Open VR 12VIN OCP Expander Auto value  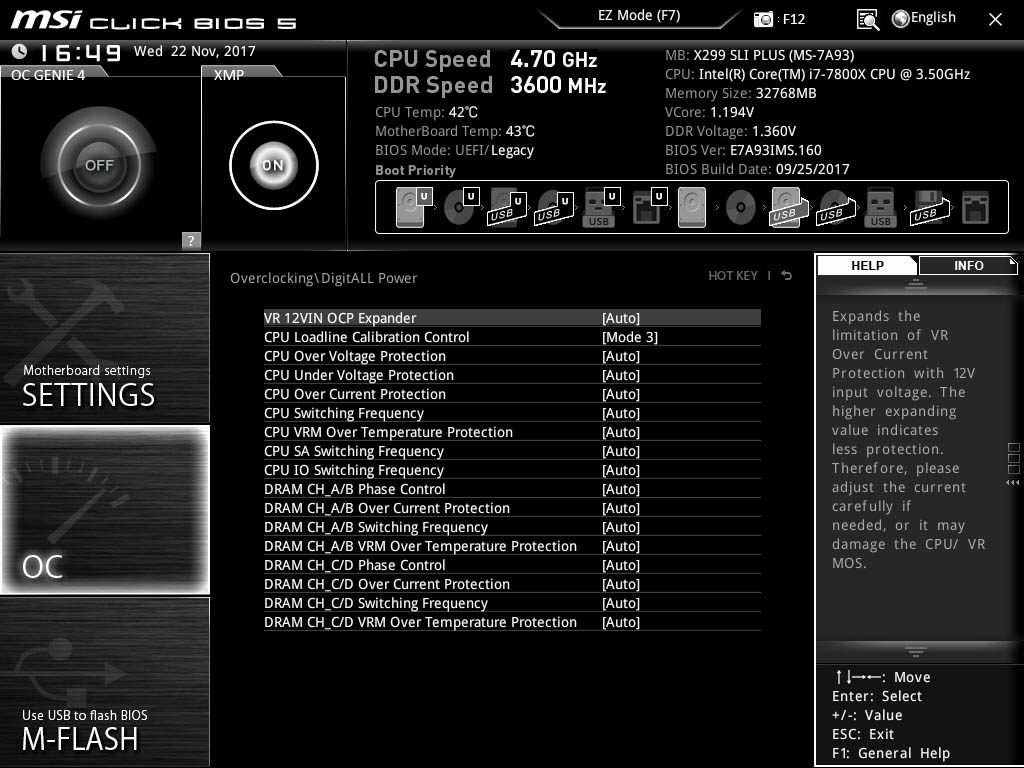point(620,318)
